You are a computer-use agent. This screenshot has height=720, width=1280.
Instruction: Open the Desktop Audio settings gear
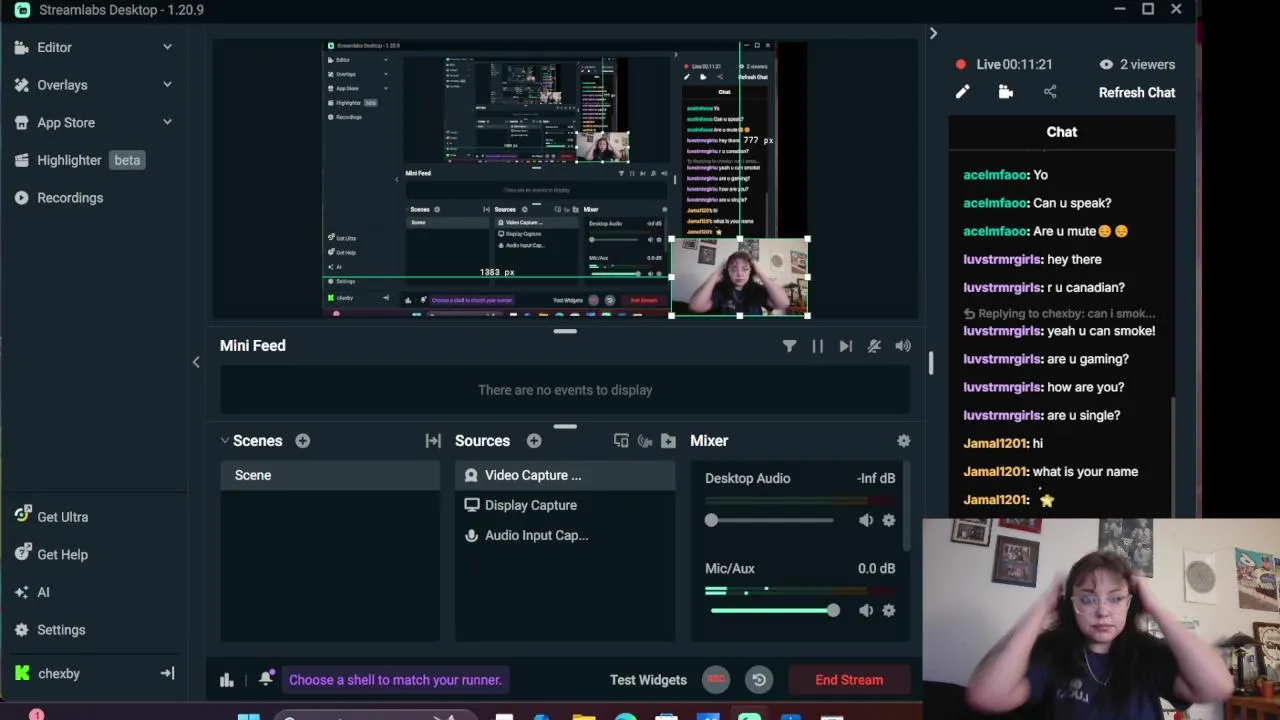click(x=888, y=520)
